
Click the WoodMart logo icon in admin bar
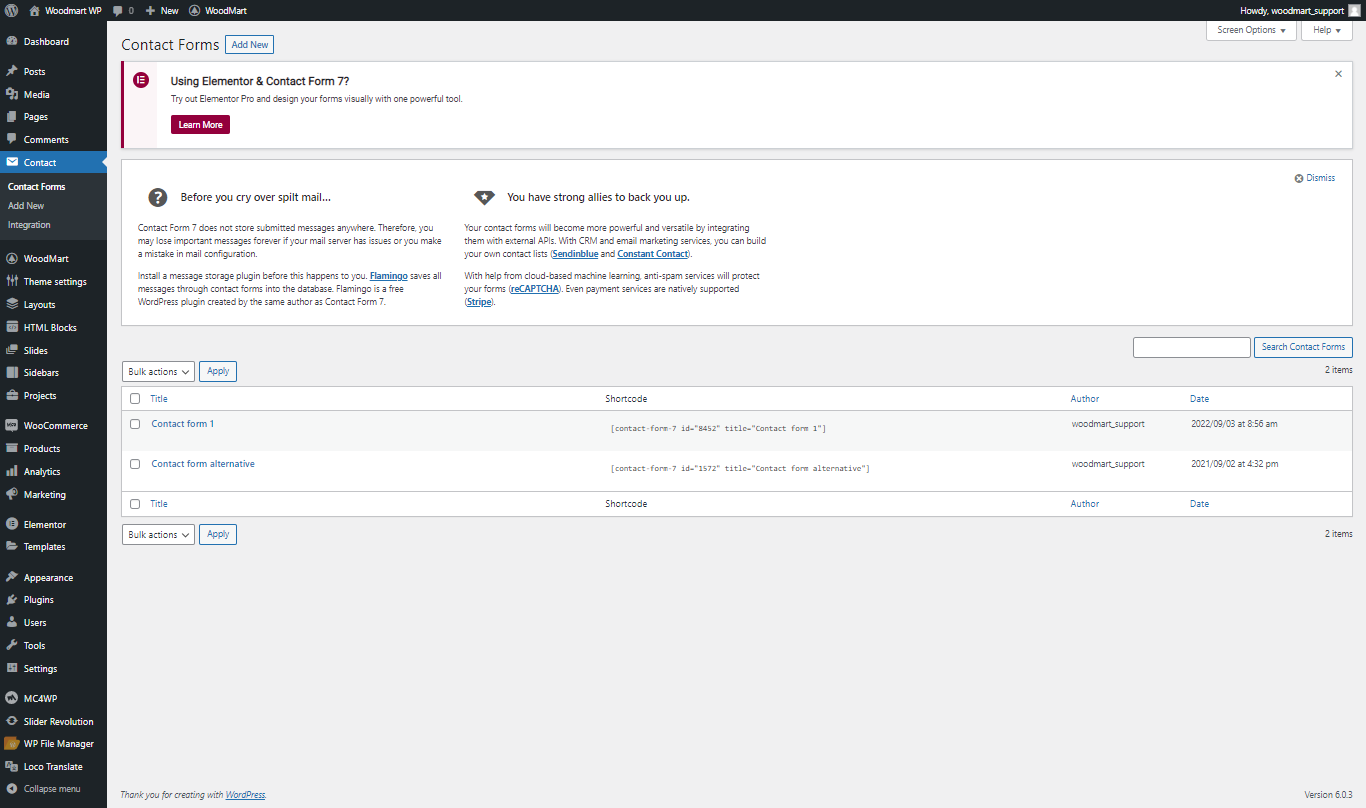tap(194, 10)
